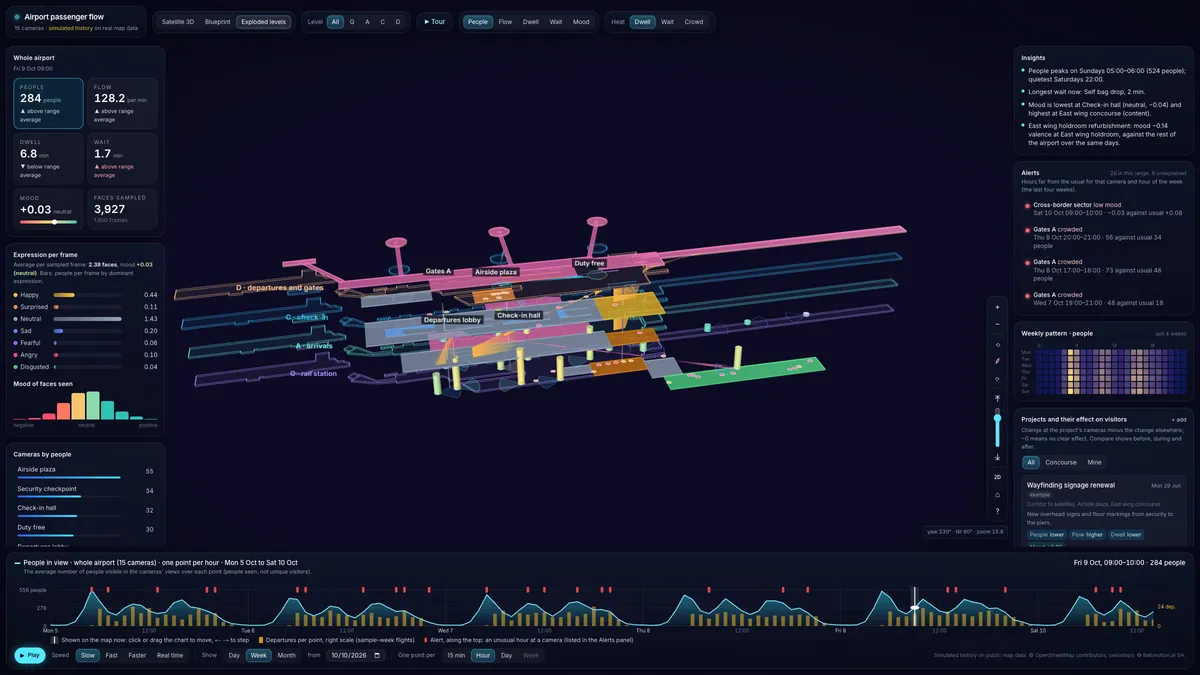The image size is (1200, 675).
Task: Filter to level A
Action: (367, 21)
